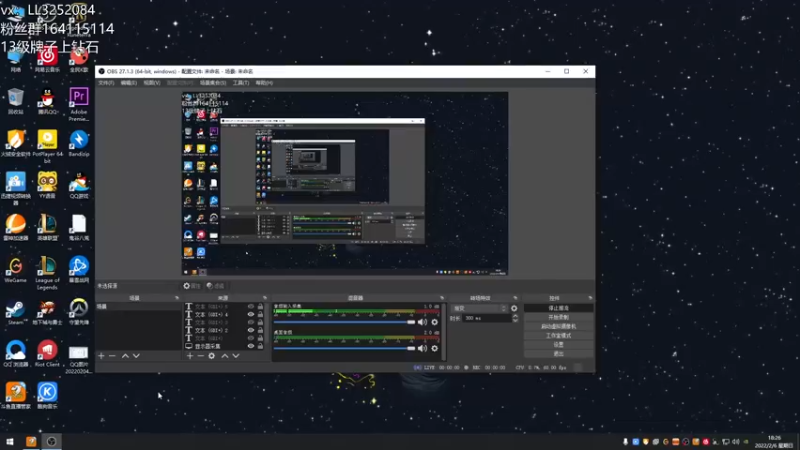Click OBS icon in the taskbar

pos(52,441)
